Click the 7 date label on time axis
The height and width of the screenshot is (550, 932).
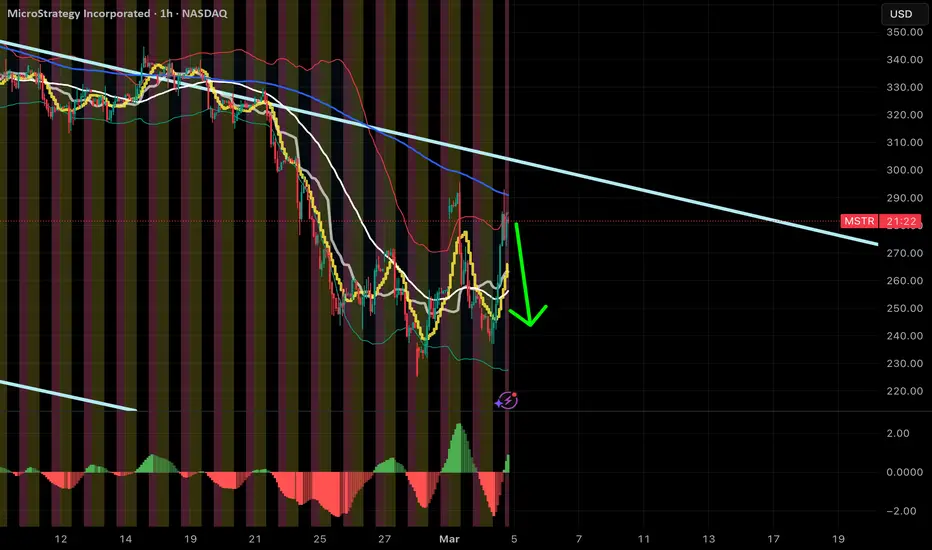pyautogui.click(x=579, y=539)
